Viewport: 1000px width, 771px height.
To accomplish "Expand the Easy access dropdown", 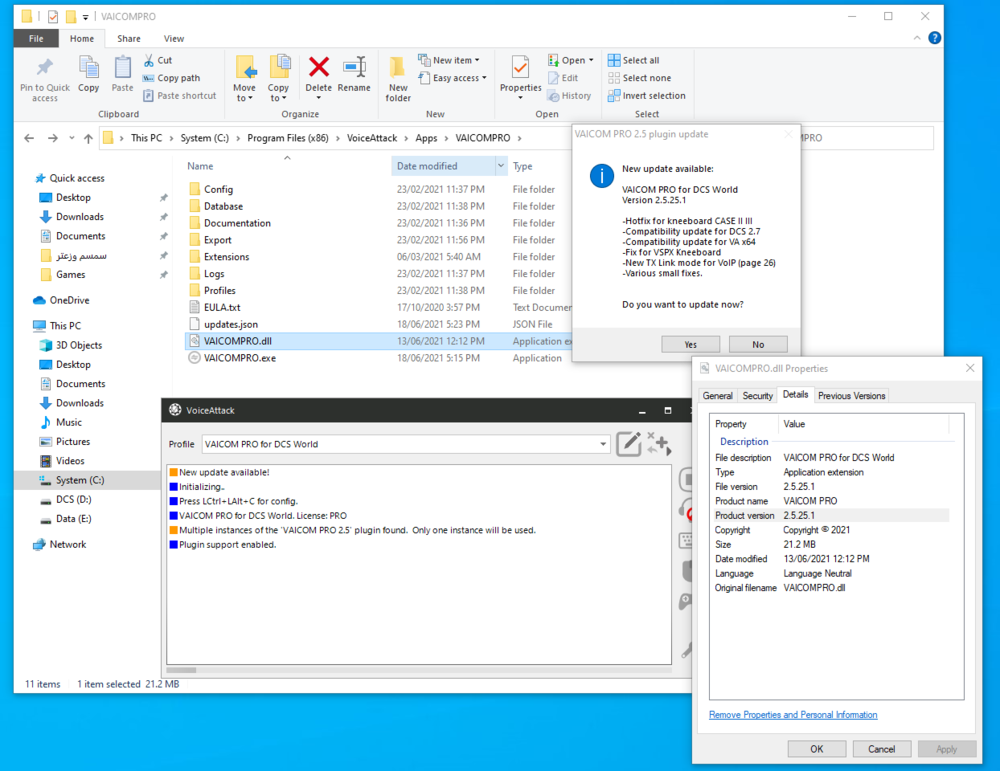I will [484, 78].
